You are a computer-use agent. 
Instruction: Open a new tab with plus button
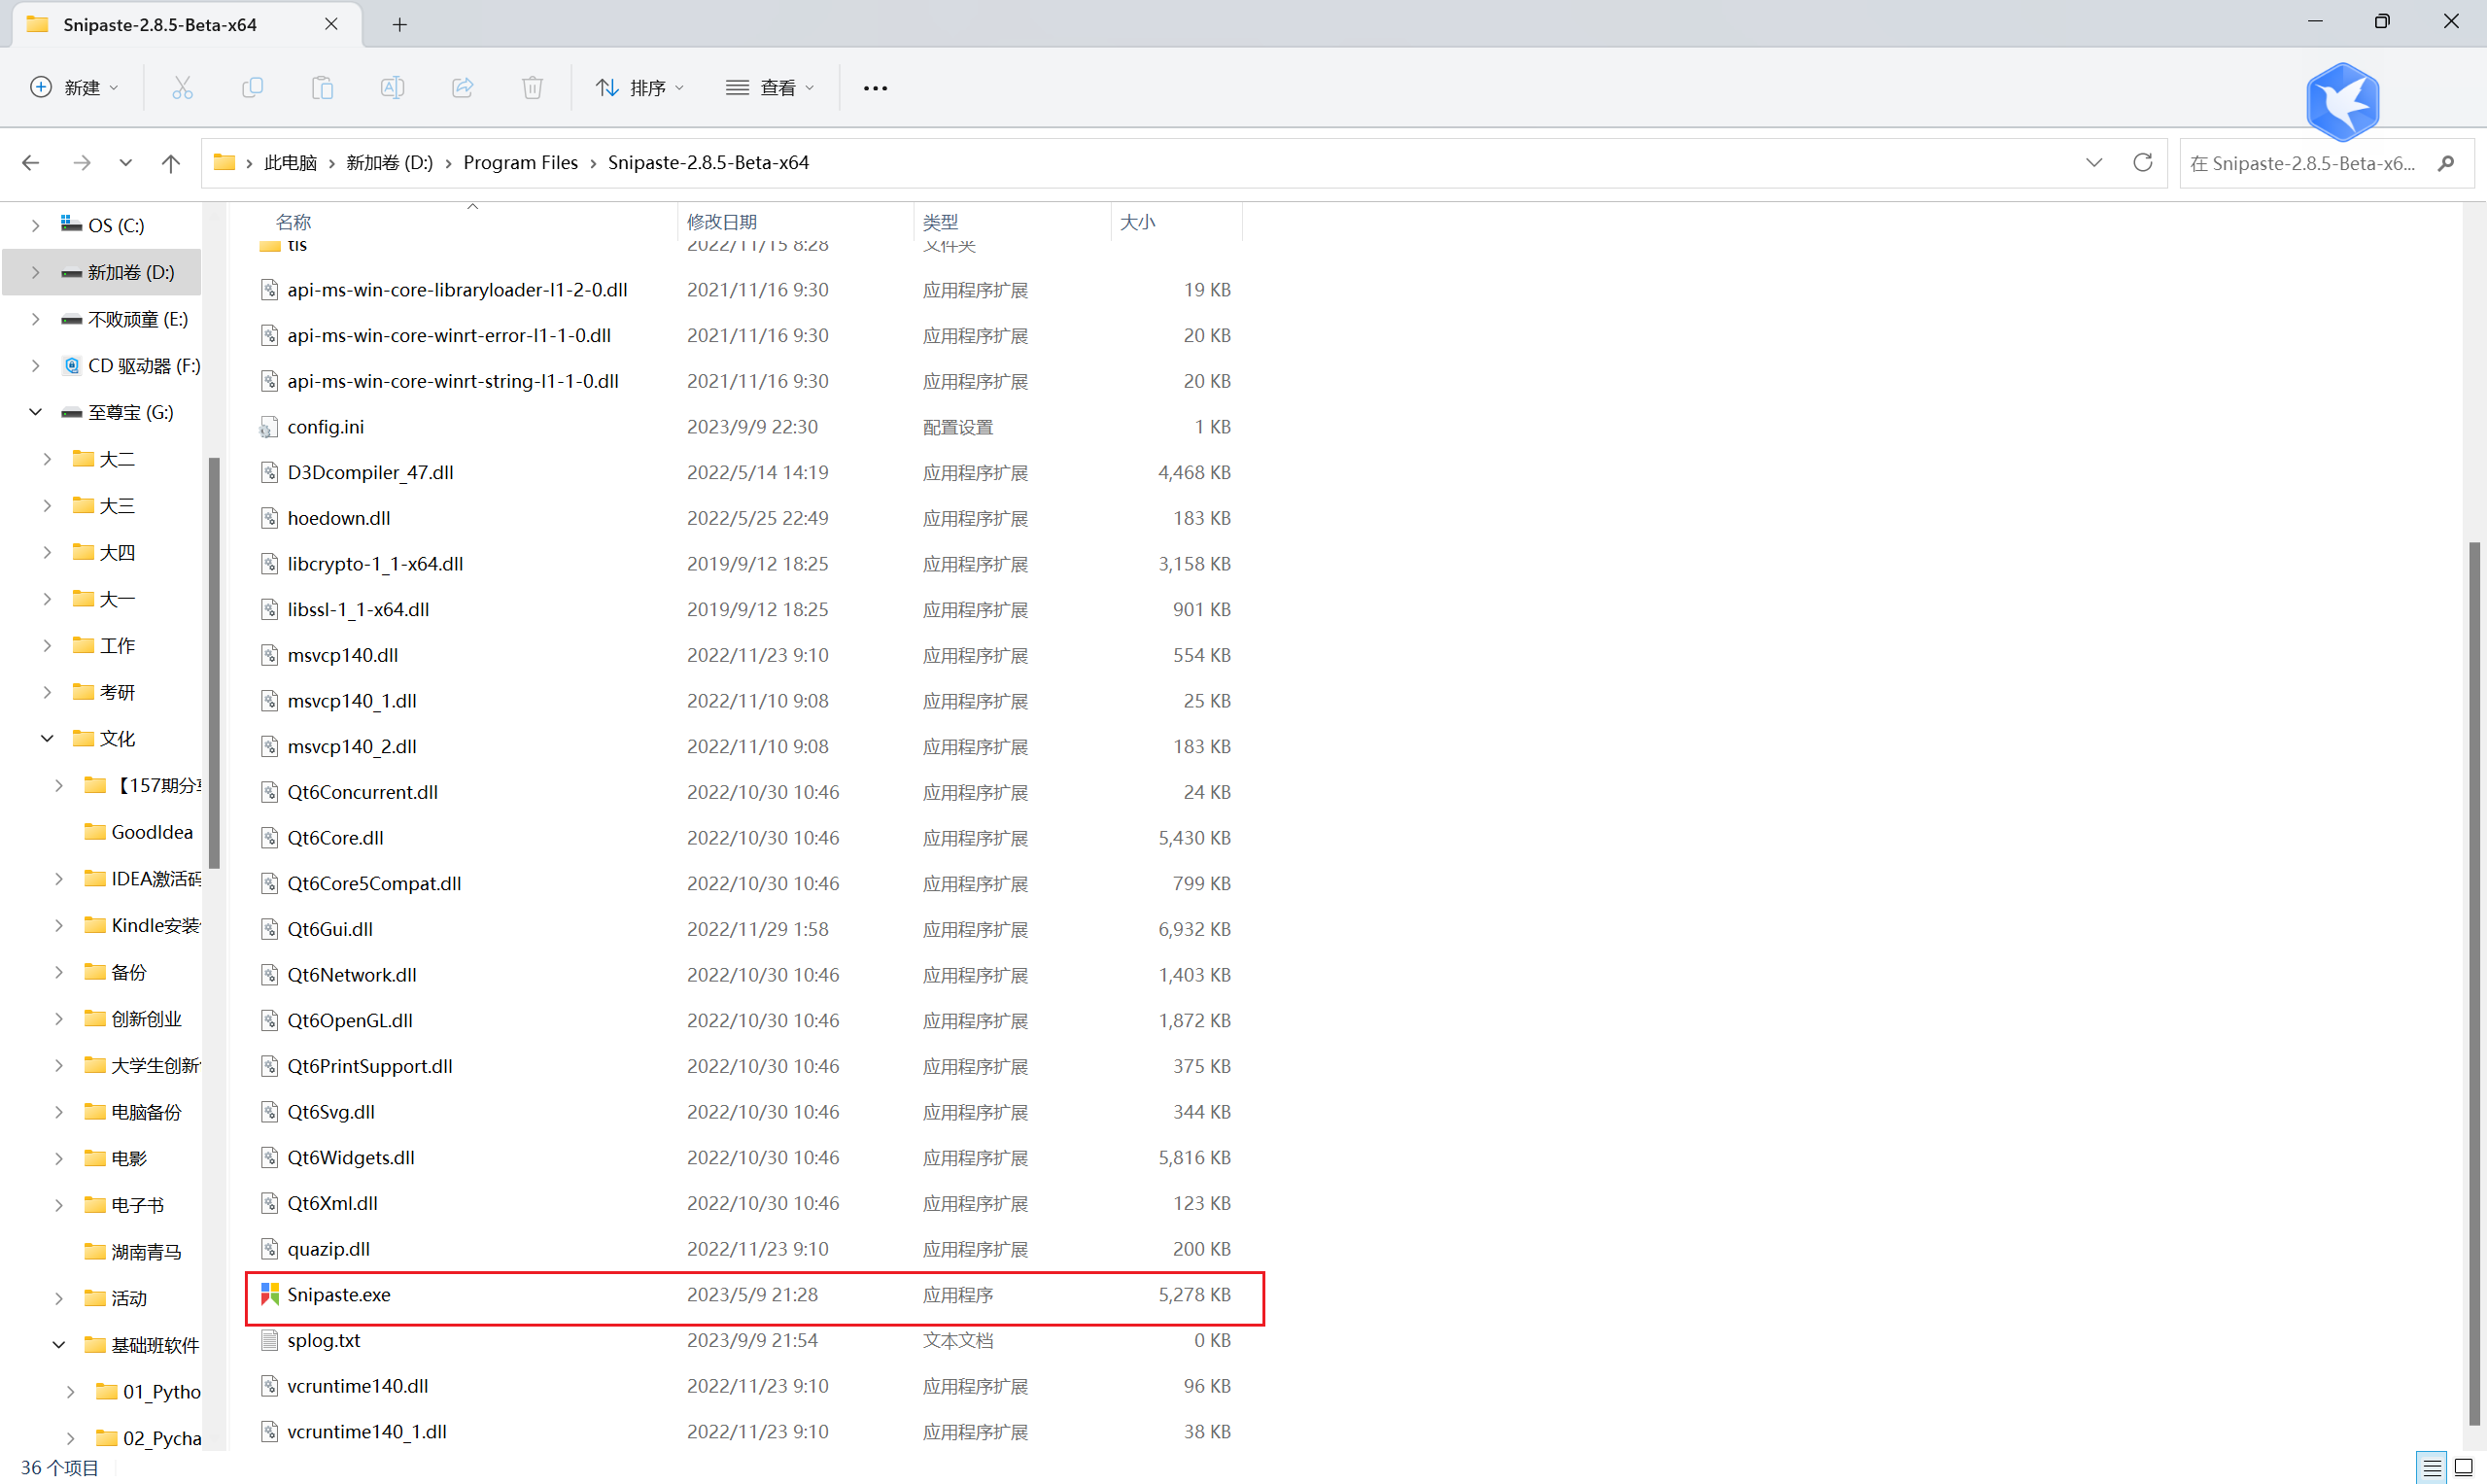pos(399,24)
